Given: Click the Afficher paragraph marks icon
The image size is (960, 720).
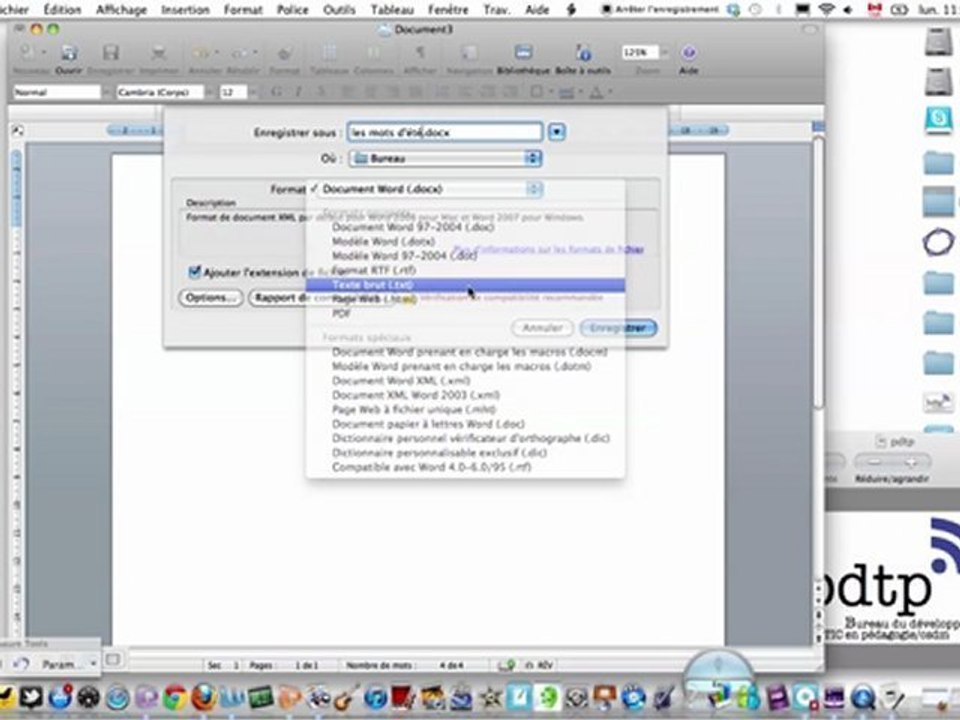Looking at the screenshot, I should [x=420, y=53].
